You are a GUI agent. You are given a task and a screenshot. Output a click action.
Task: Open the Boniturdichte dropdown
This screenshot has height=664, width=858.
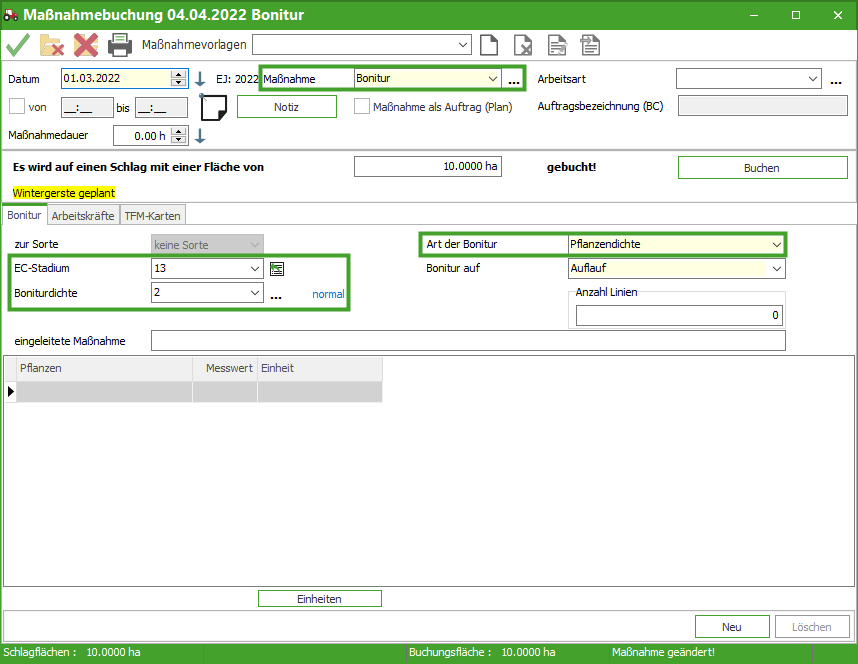pyautogui.click(x=255, y=293)
